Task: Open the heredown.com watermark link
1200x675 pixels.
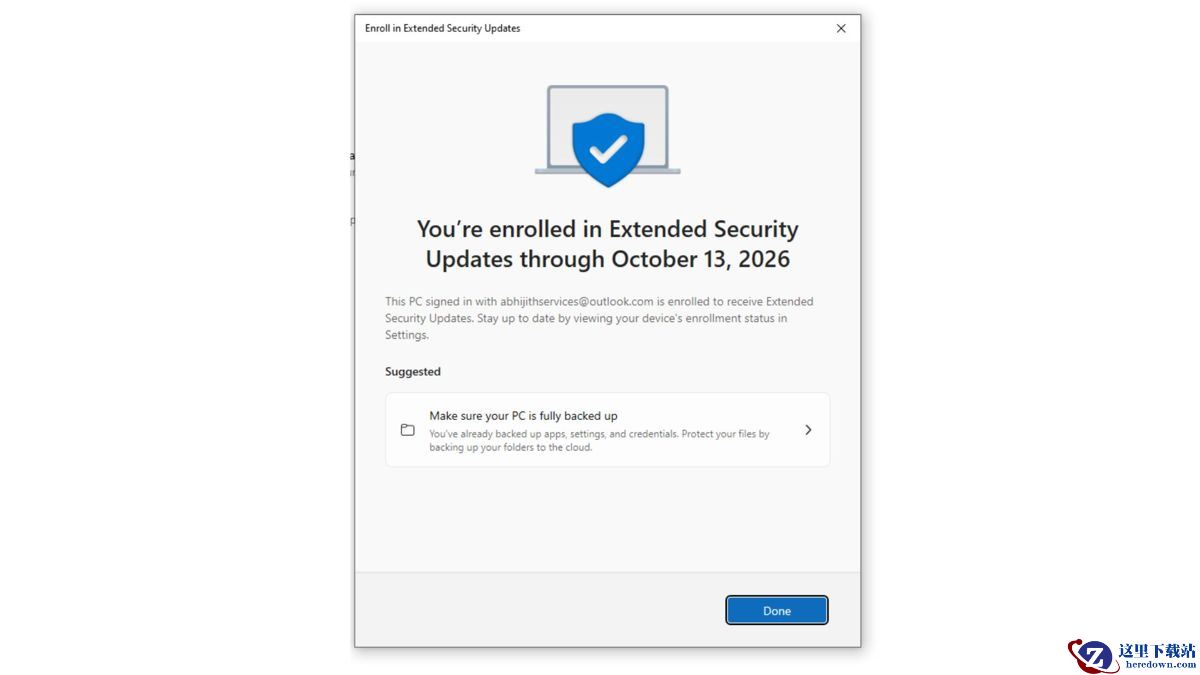Action: [1160, 664]
